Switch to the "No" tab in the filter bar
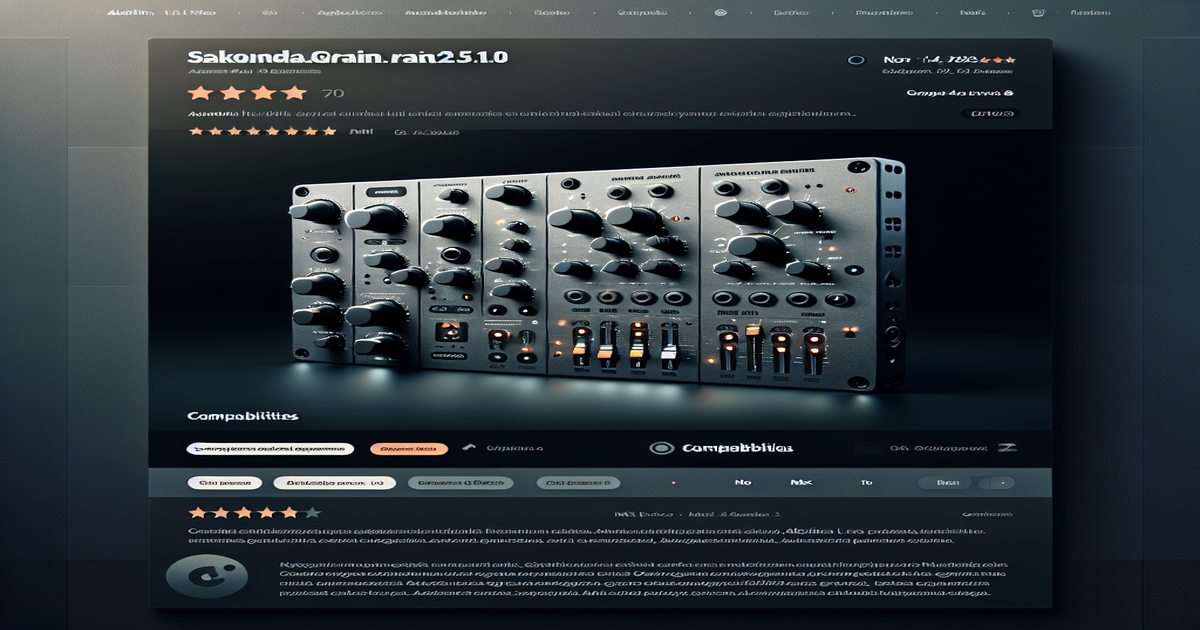Viewport: 1200px width, 630px height. (x=742, y=482)
